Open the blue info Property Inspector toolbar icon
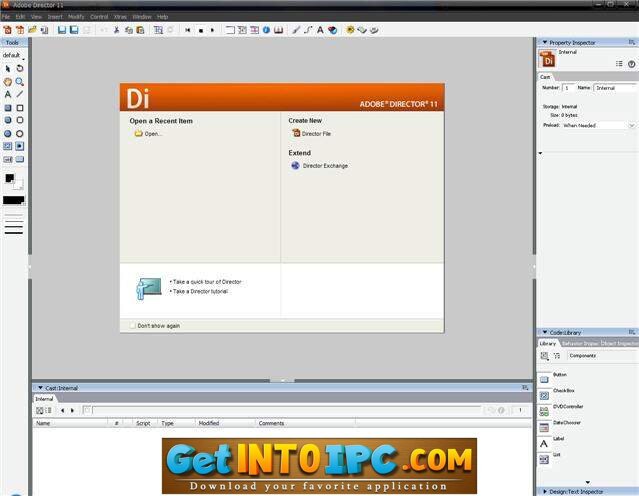The width and height of the screenshot is (639, 496). point(266,30)
